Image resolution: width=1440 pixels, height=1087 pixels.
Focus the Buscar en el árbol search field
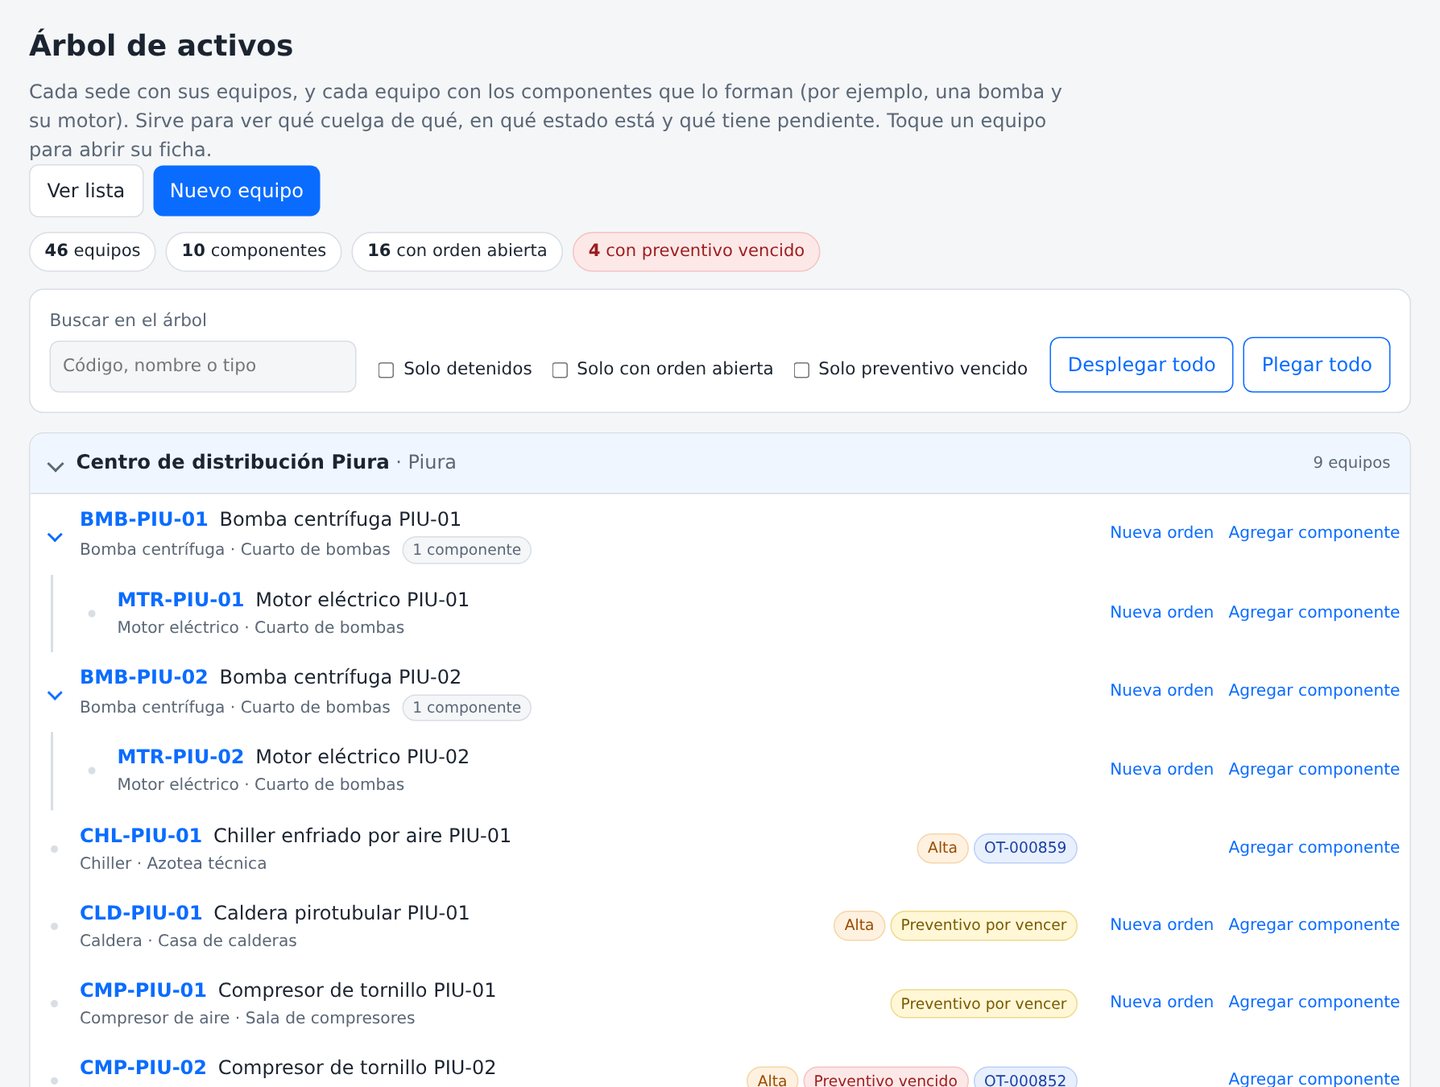(203, 366)
